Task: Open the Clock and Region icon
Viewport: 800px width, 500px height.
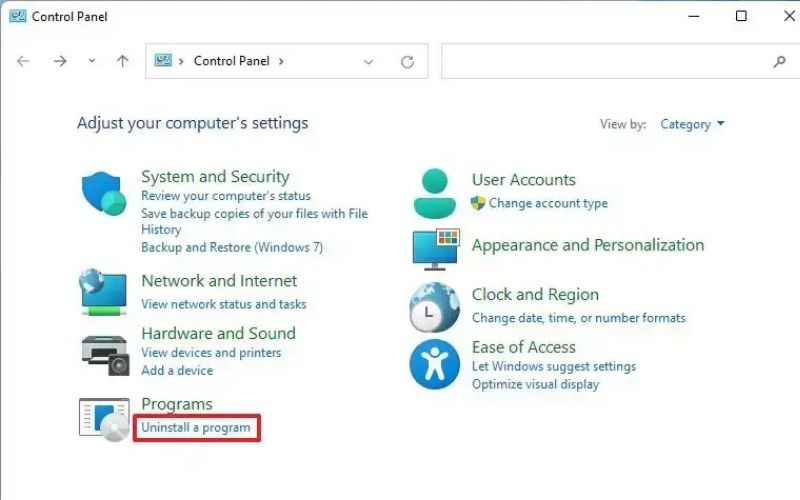Action: (435, 306)
